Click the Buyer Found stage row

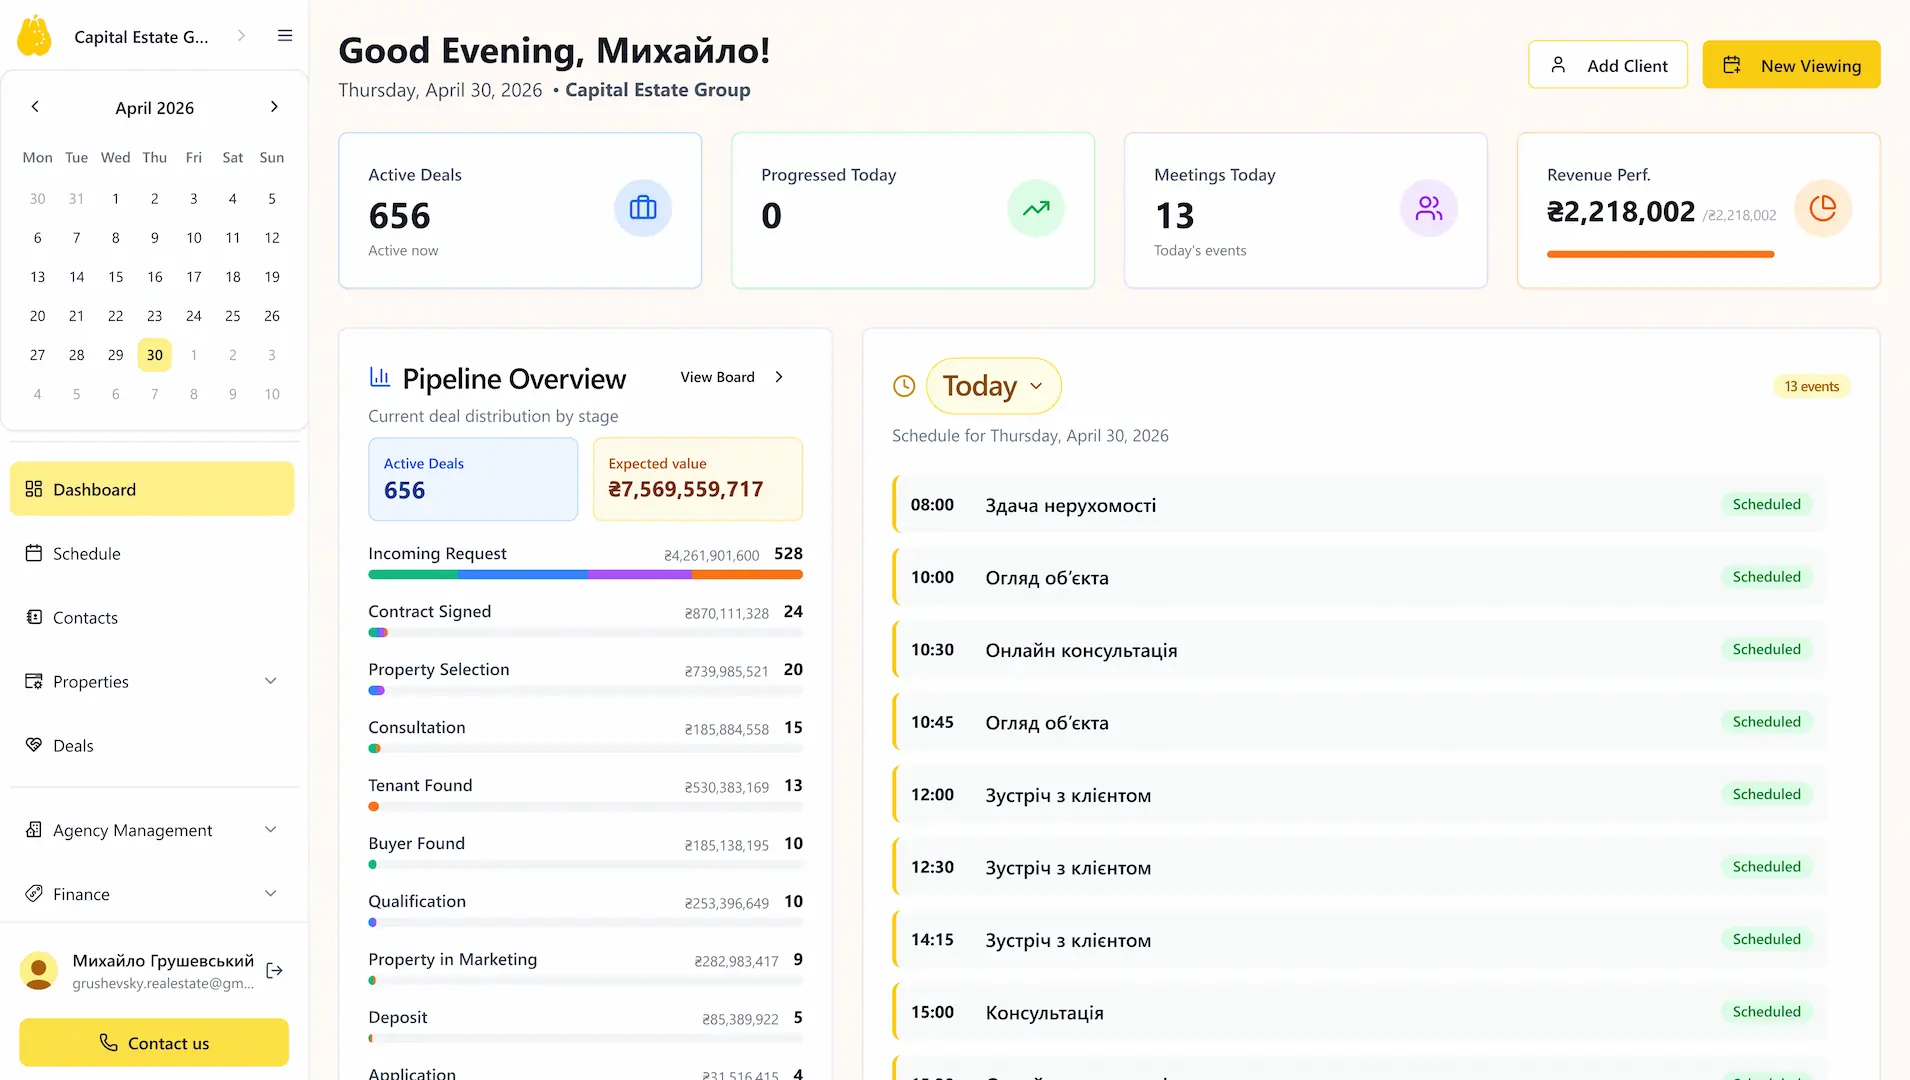coord(585,852)
